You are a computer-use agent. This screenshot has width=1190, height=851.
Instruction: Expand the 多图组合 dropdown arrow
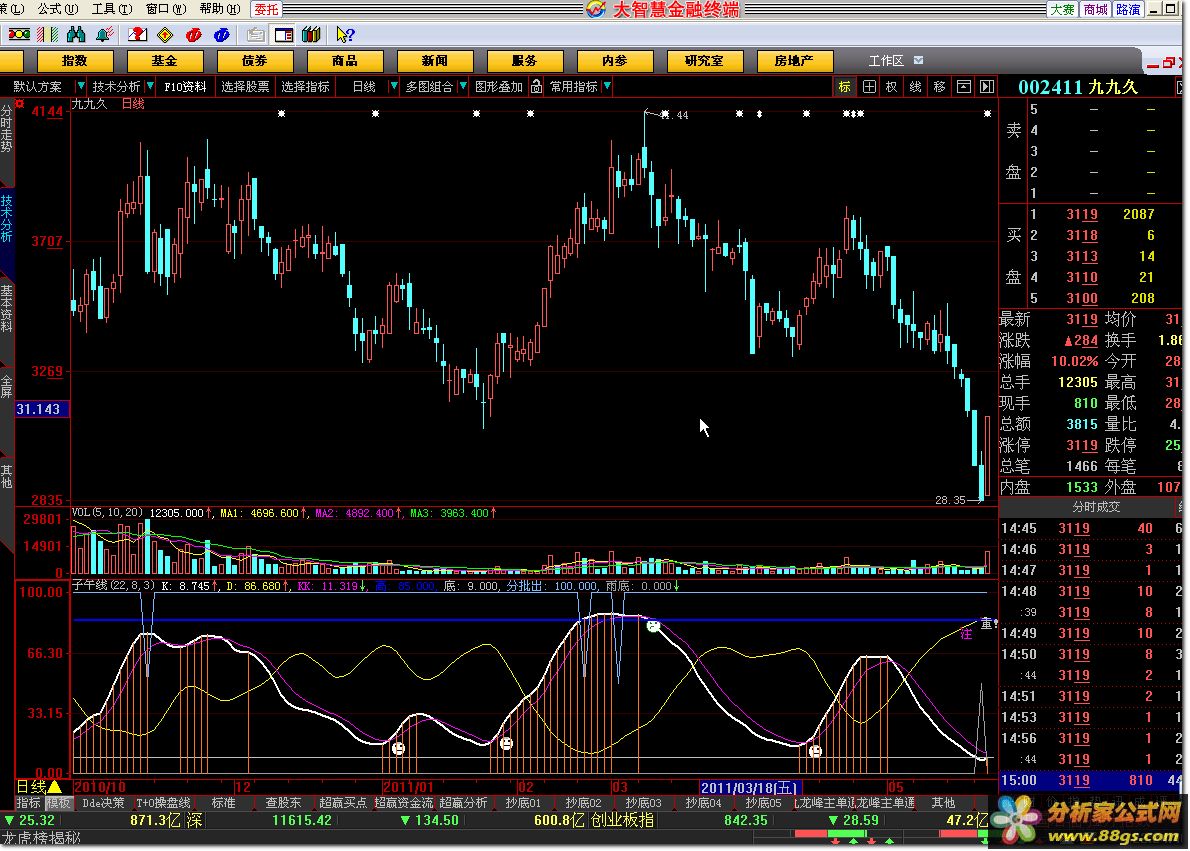(463, 87)
